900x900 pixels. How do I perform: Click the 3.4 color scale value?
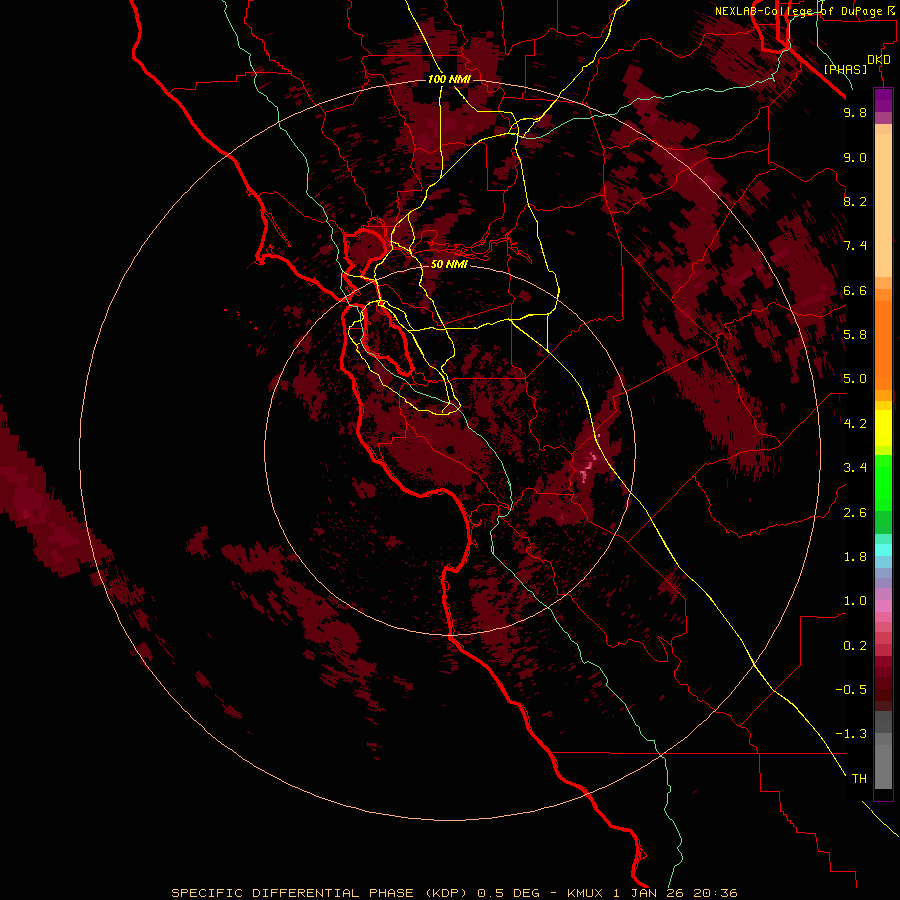(x=855, y=468)
